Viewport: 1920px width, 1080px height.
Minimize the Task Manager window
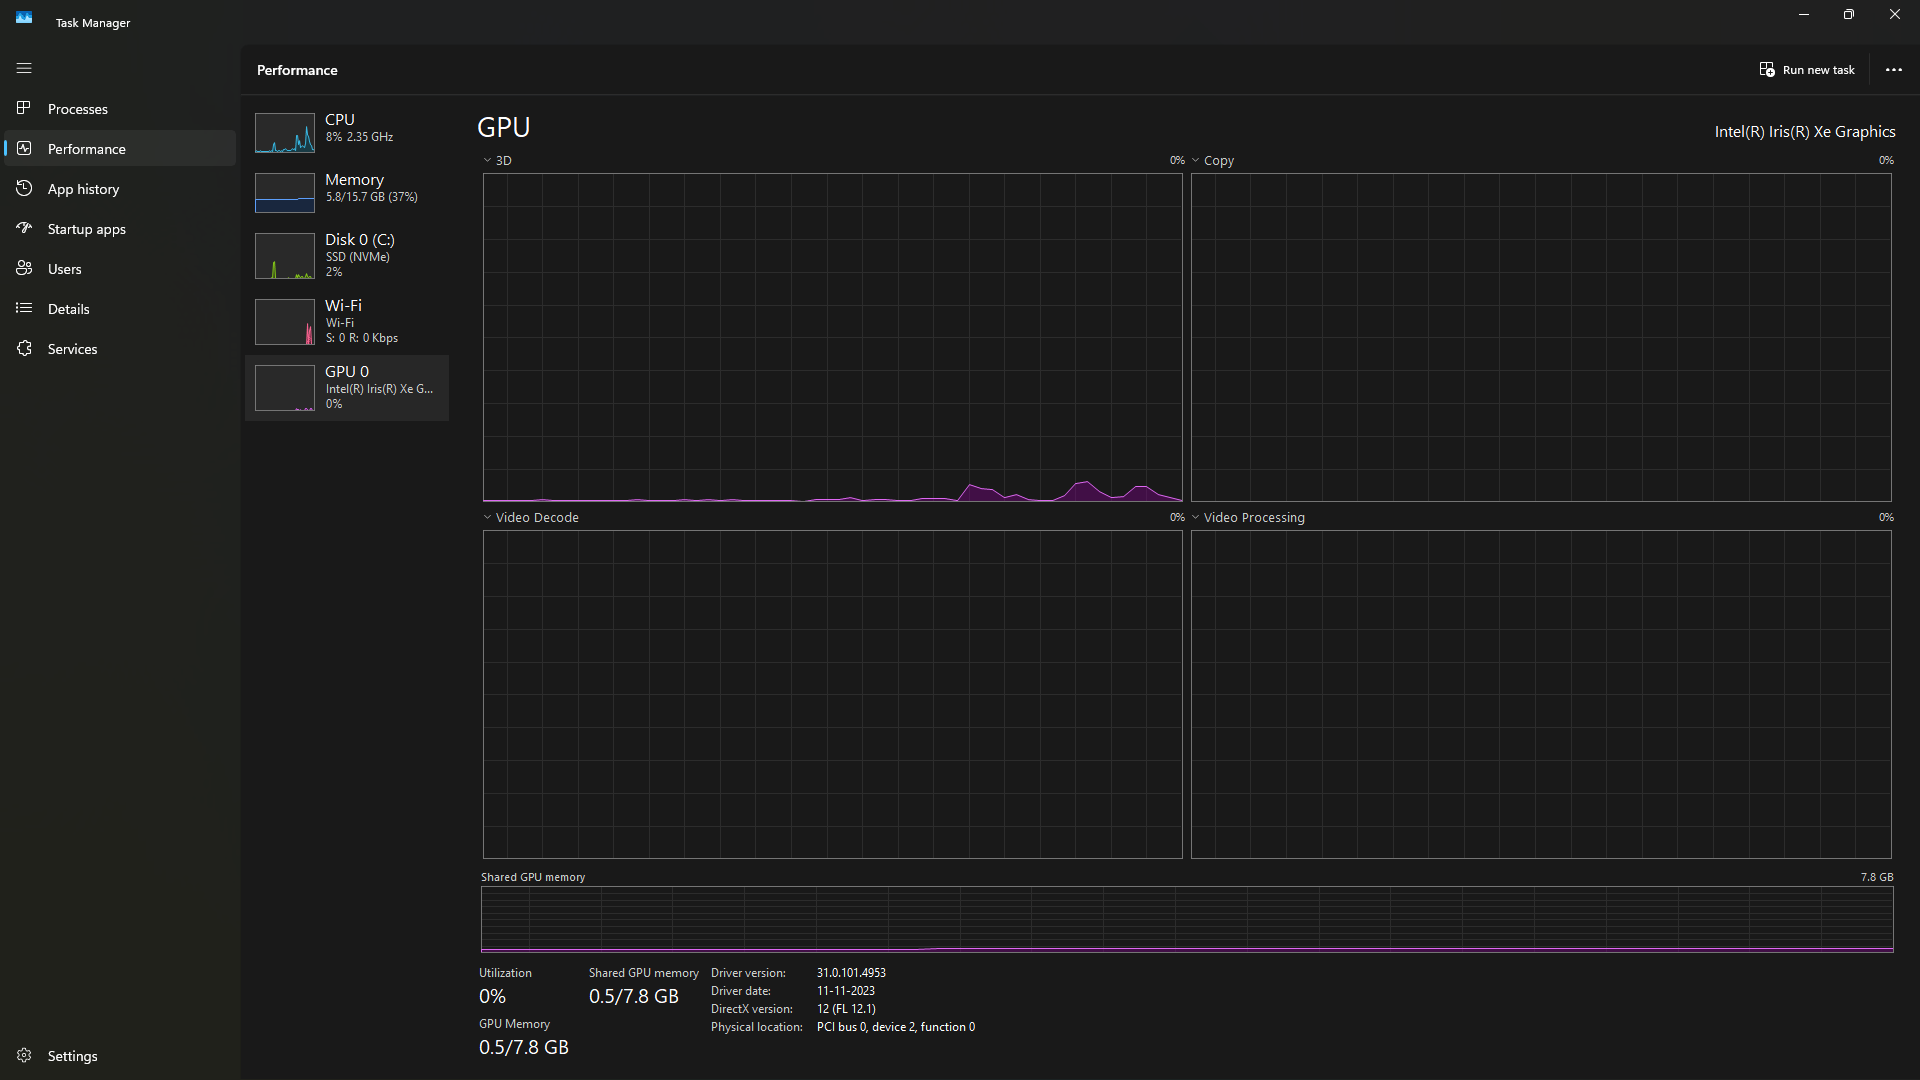pos(1803,15)
